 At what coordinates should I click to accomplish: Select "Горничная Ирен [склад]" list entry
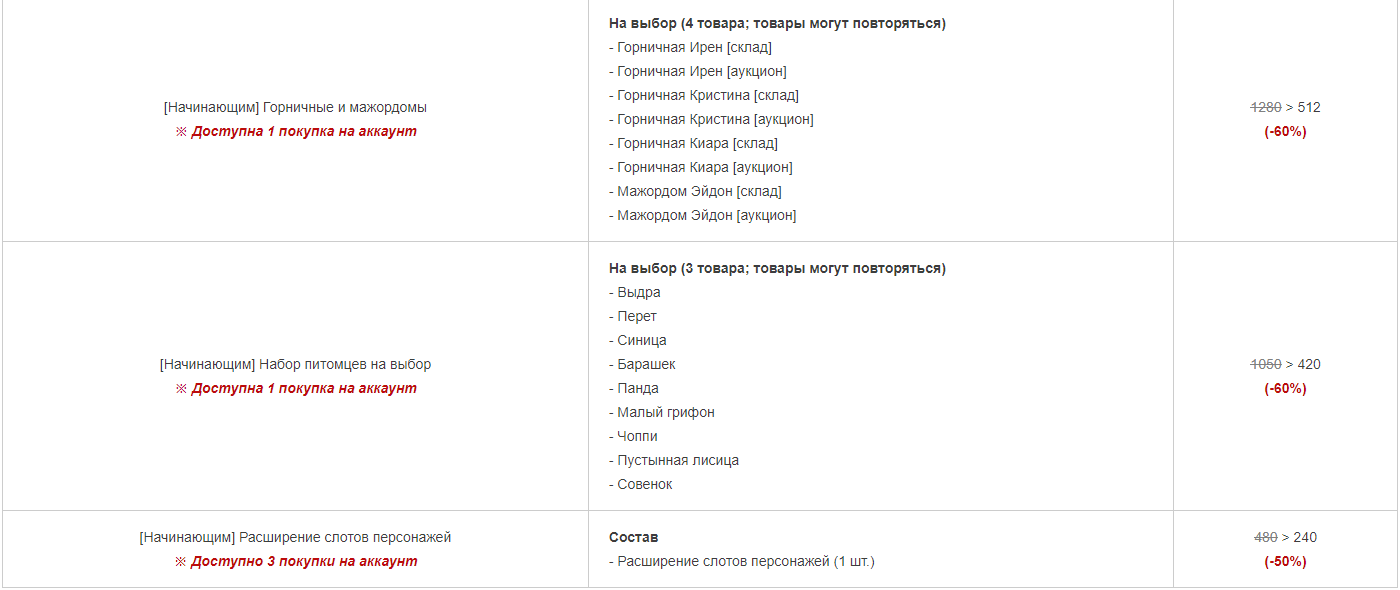pyautogui.click(x=694, y=47)
